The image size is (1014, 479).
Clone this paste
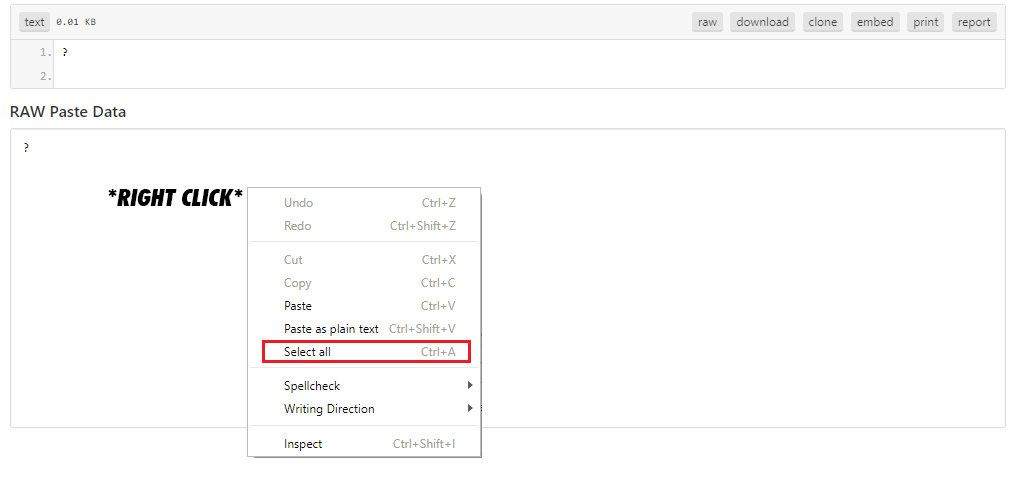coord(822,22)
